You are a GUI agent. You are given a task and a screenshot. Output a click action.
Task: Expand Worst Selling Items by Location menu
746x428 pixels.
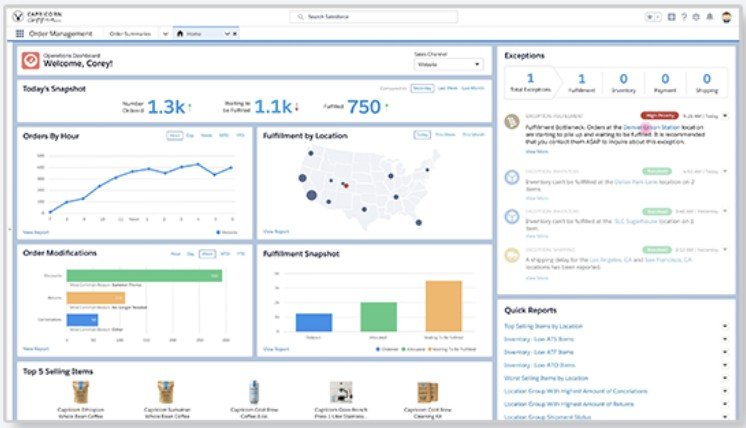pyautogui.click(x=725, y=378)
